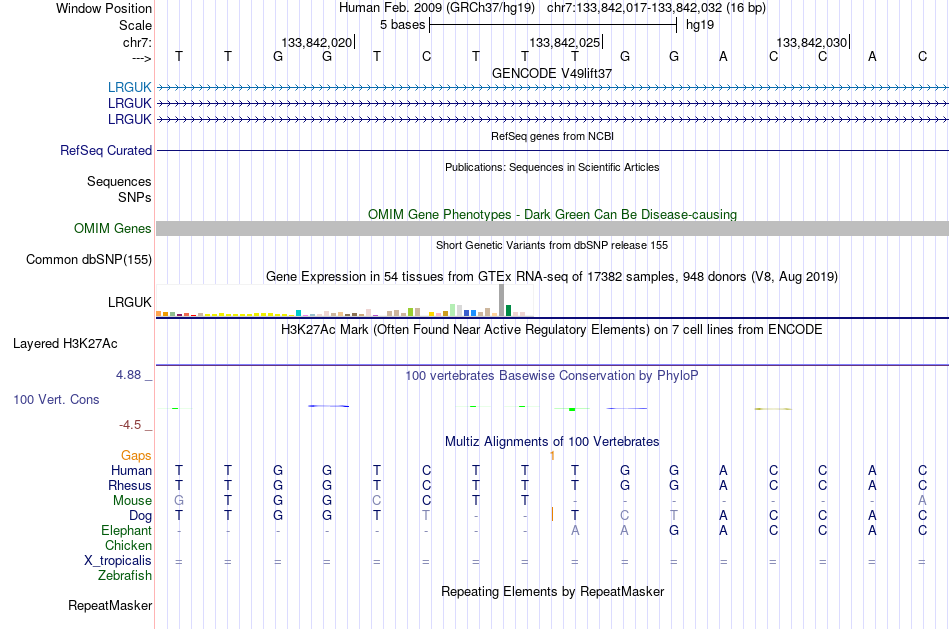Open the OMIM Genes track label
Image resolution: width=950 pixels, height=629 pixels.
click(113, 228)
